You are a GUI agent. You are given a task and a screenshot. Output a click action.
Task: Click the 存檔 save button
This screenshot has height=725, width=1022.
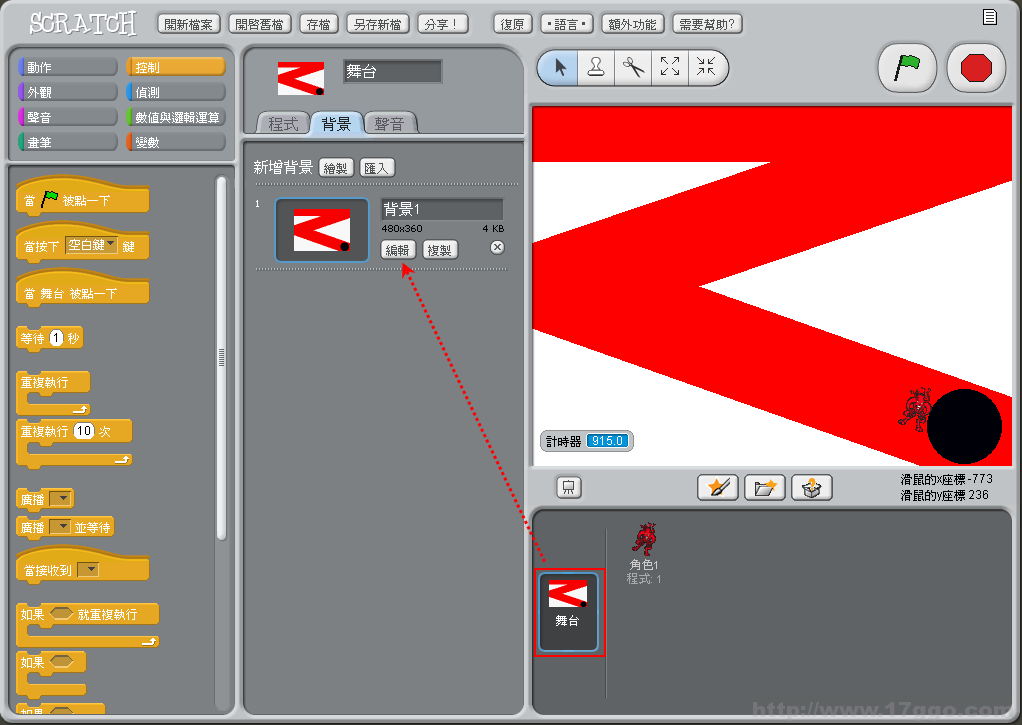tap(318, 24)
